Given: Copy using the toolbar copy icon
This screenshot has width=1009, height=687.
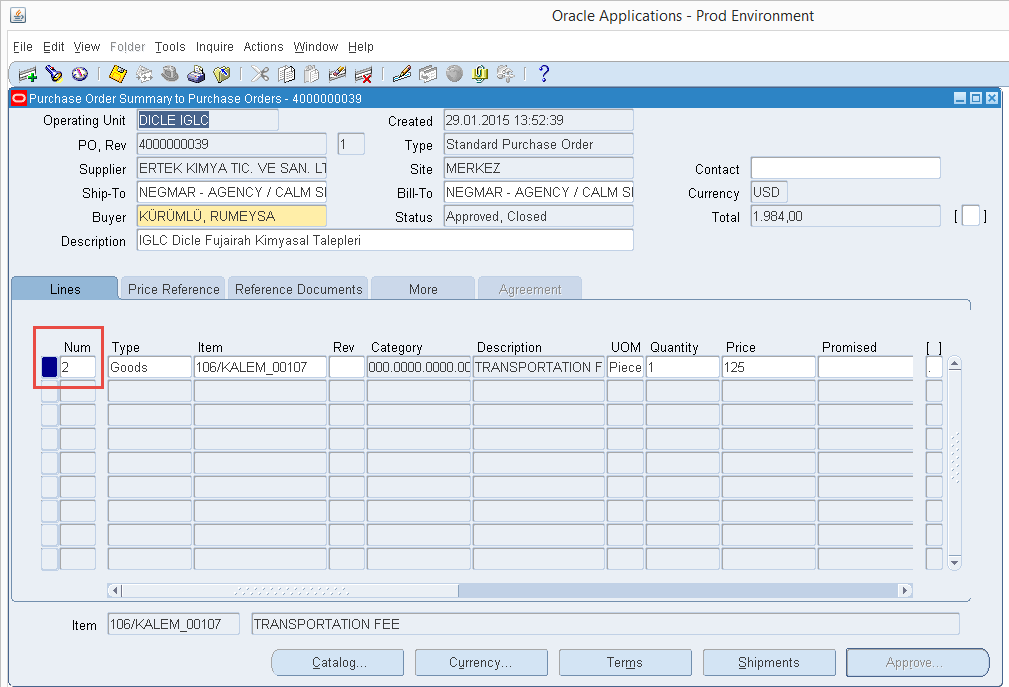Looking at the screenshot, I should tap(285, 74).
